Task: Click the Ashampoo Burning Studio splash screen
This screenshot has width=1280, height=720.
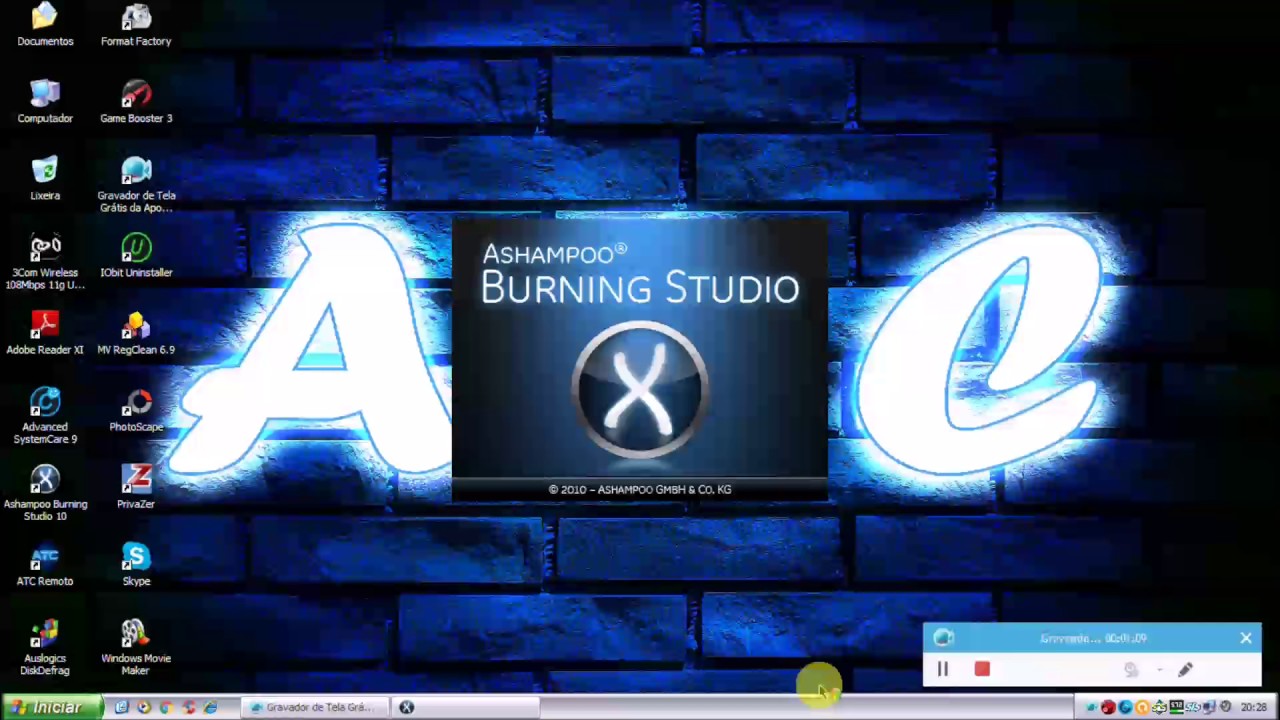Action: pyautogui.click(x=640, y=360)
